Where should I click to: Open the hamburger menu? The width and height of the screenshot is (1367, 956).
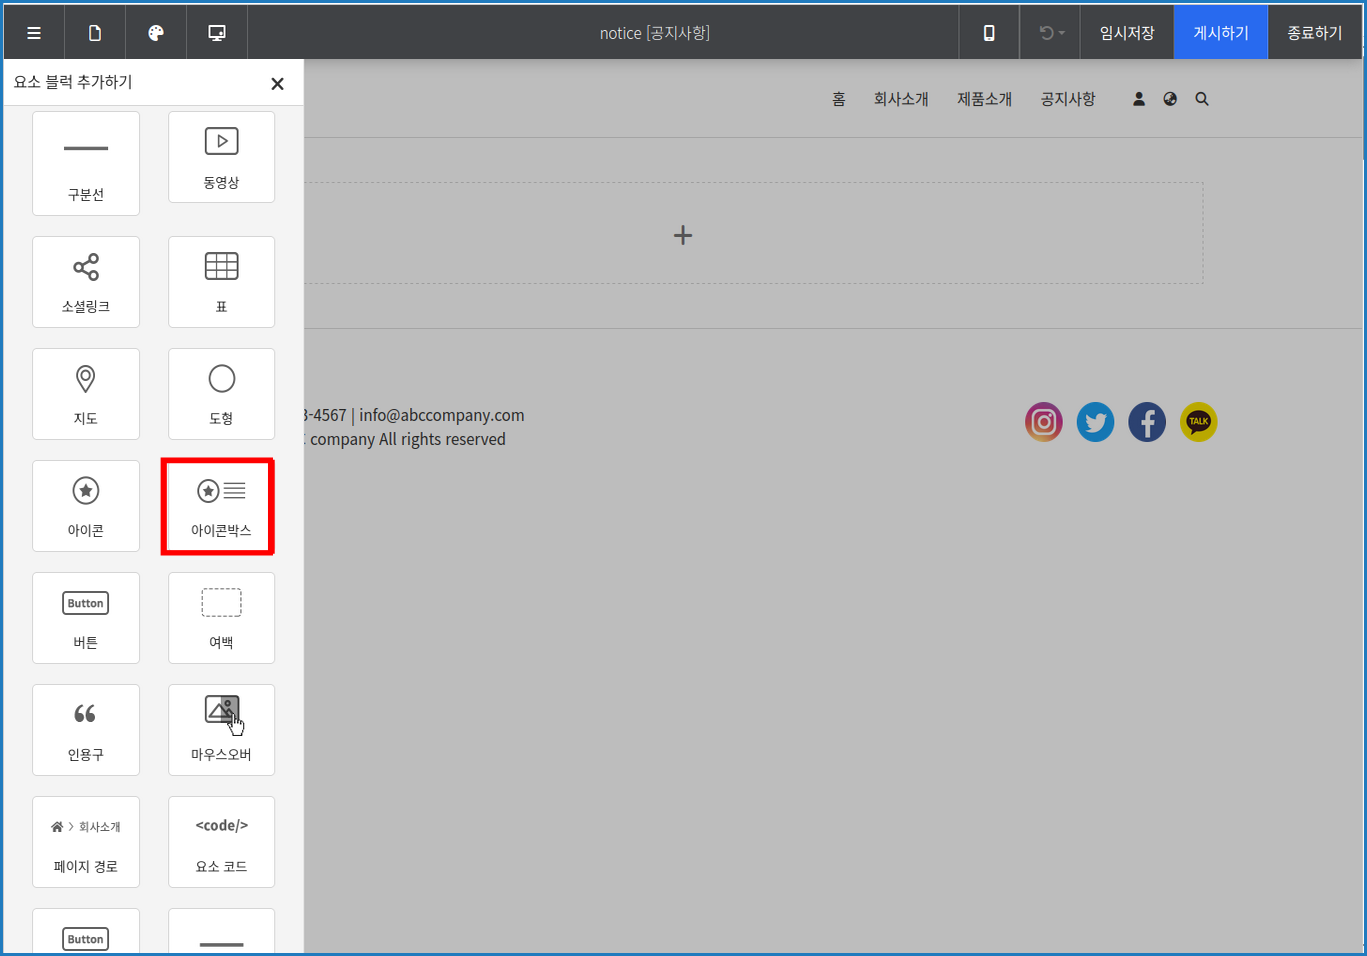(x=33, y=31)
